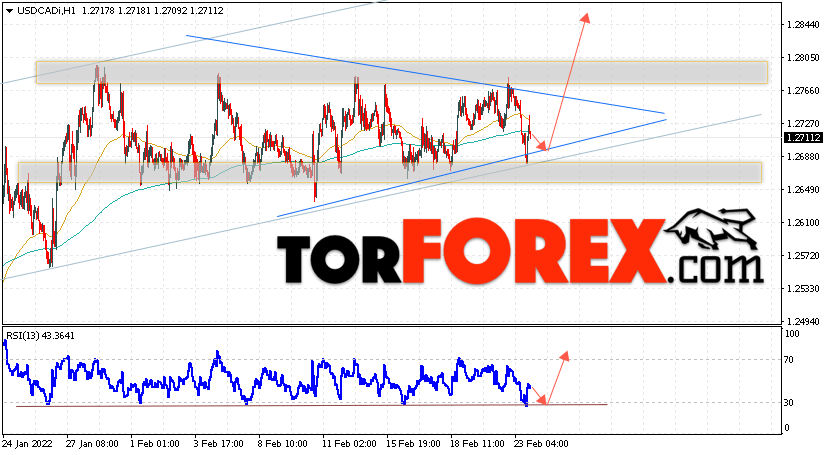The height and width of the screenshot is (455, 827).
Task: Select the horizontal RSI support line near 30
Action: pos(311,405)
